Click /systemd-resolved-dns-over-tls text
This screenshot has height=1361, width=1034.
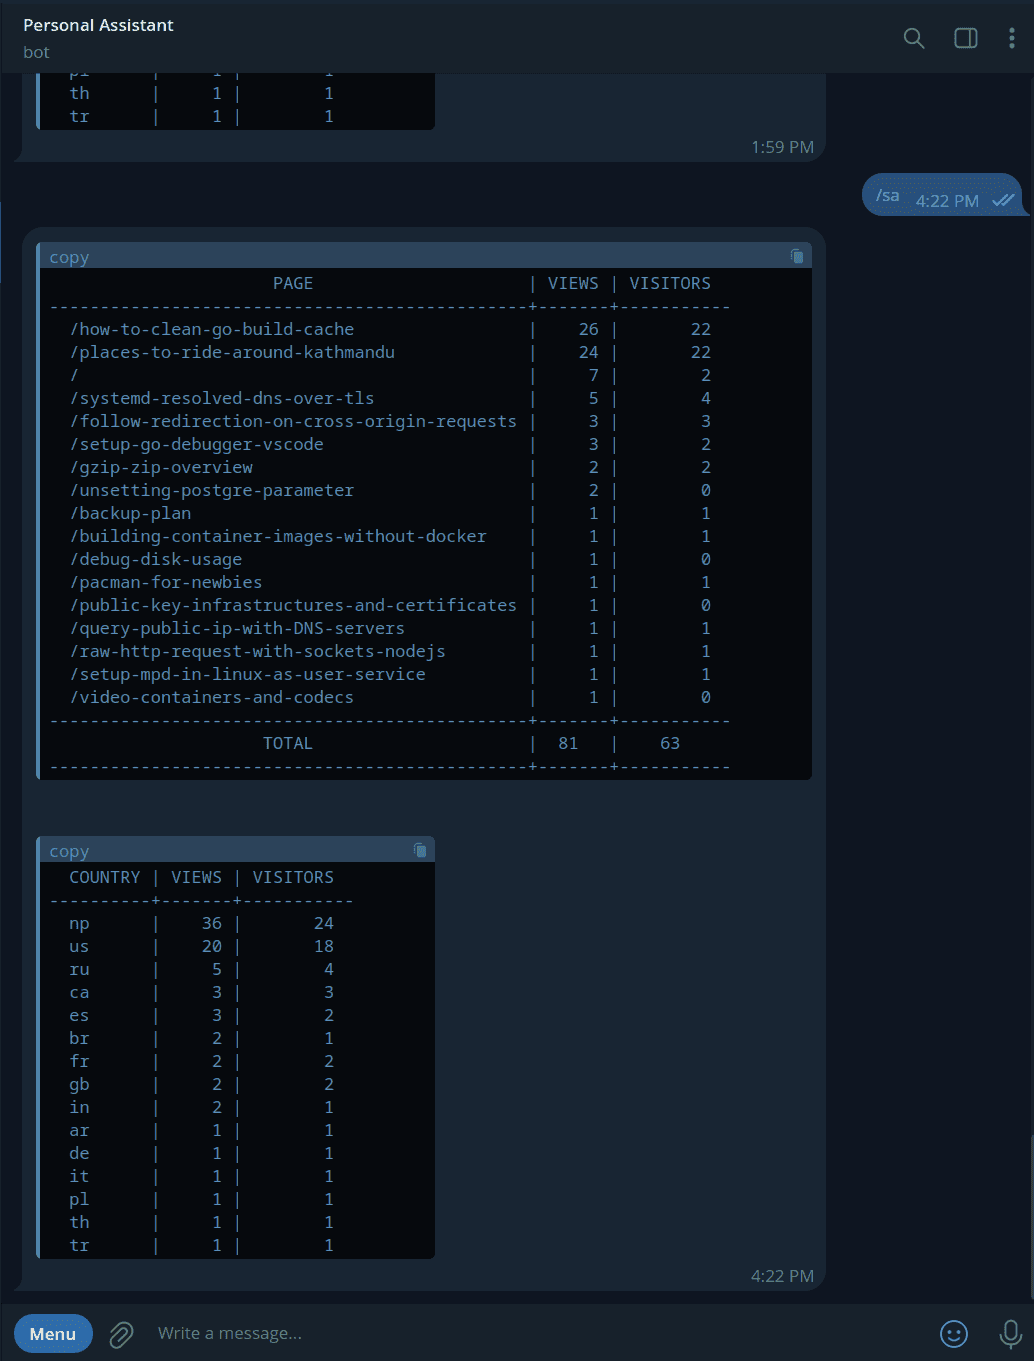coord(222,398)
